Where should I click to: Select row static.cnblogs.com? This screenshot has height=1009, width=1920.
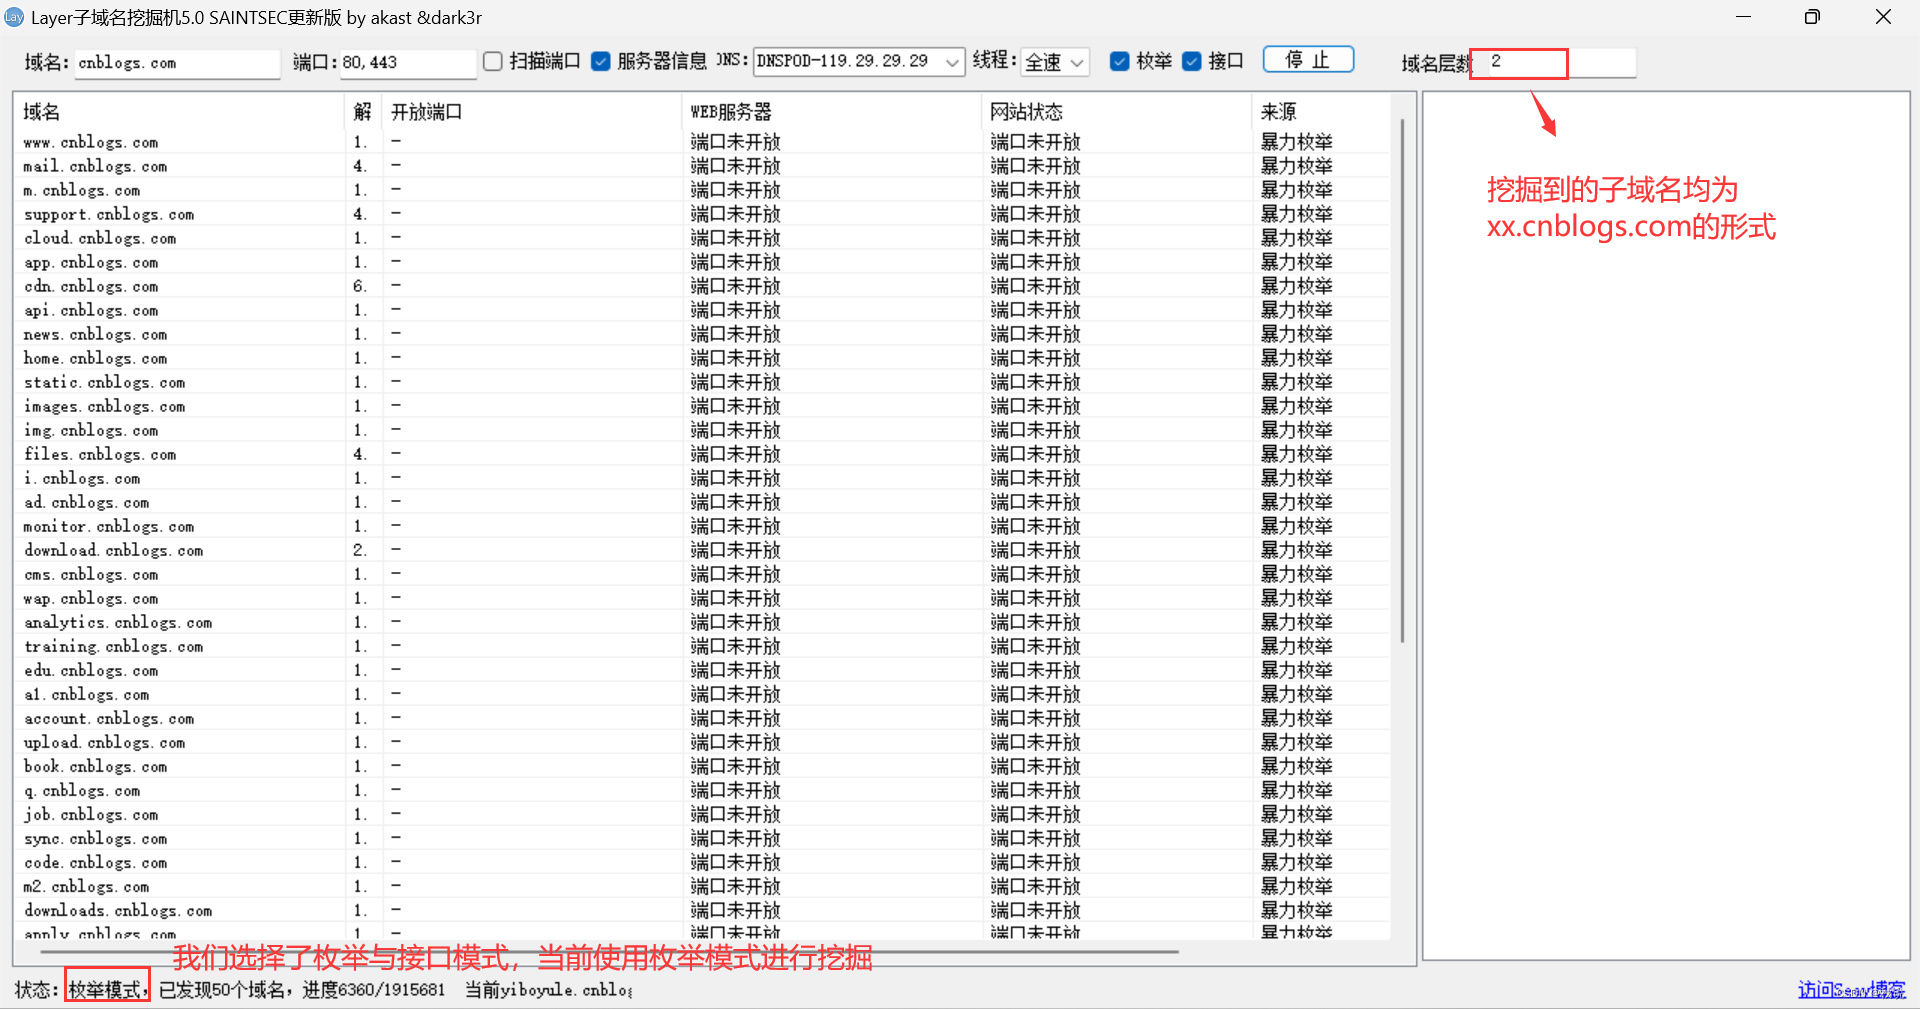point(703,382)
